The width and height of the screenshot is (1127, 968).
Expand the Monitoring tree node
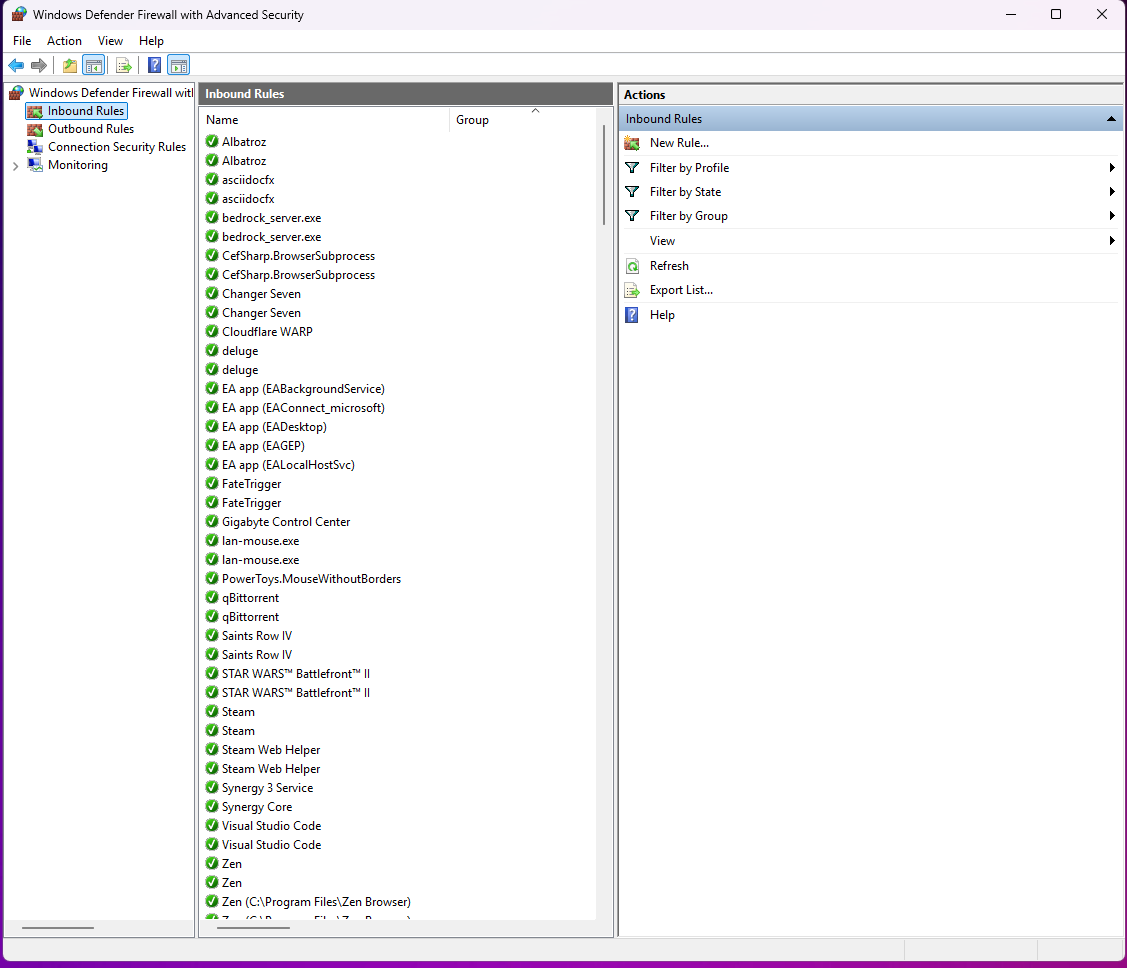(15, 166)
